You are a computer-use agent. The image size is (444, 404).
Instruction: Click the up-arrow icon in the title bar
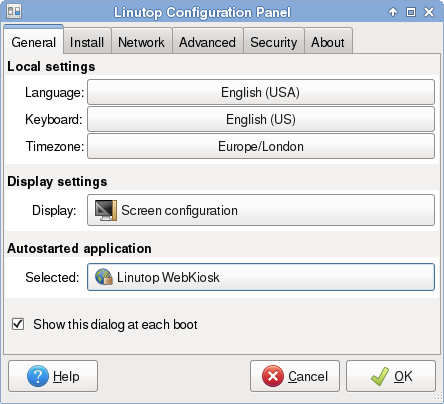pyautogui.click(x=393, y=12)
